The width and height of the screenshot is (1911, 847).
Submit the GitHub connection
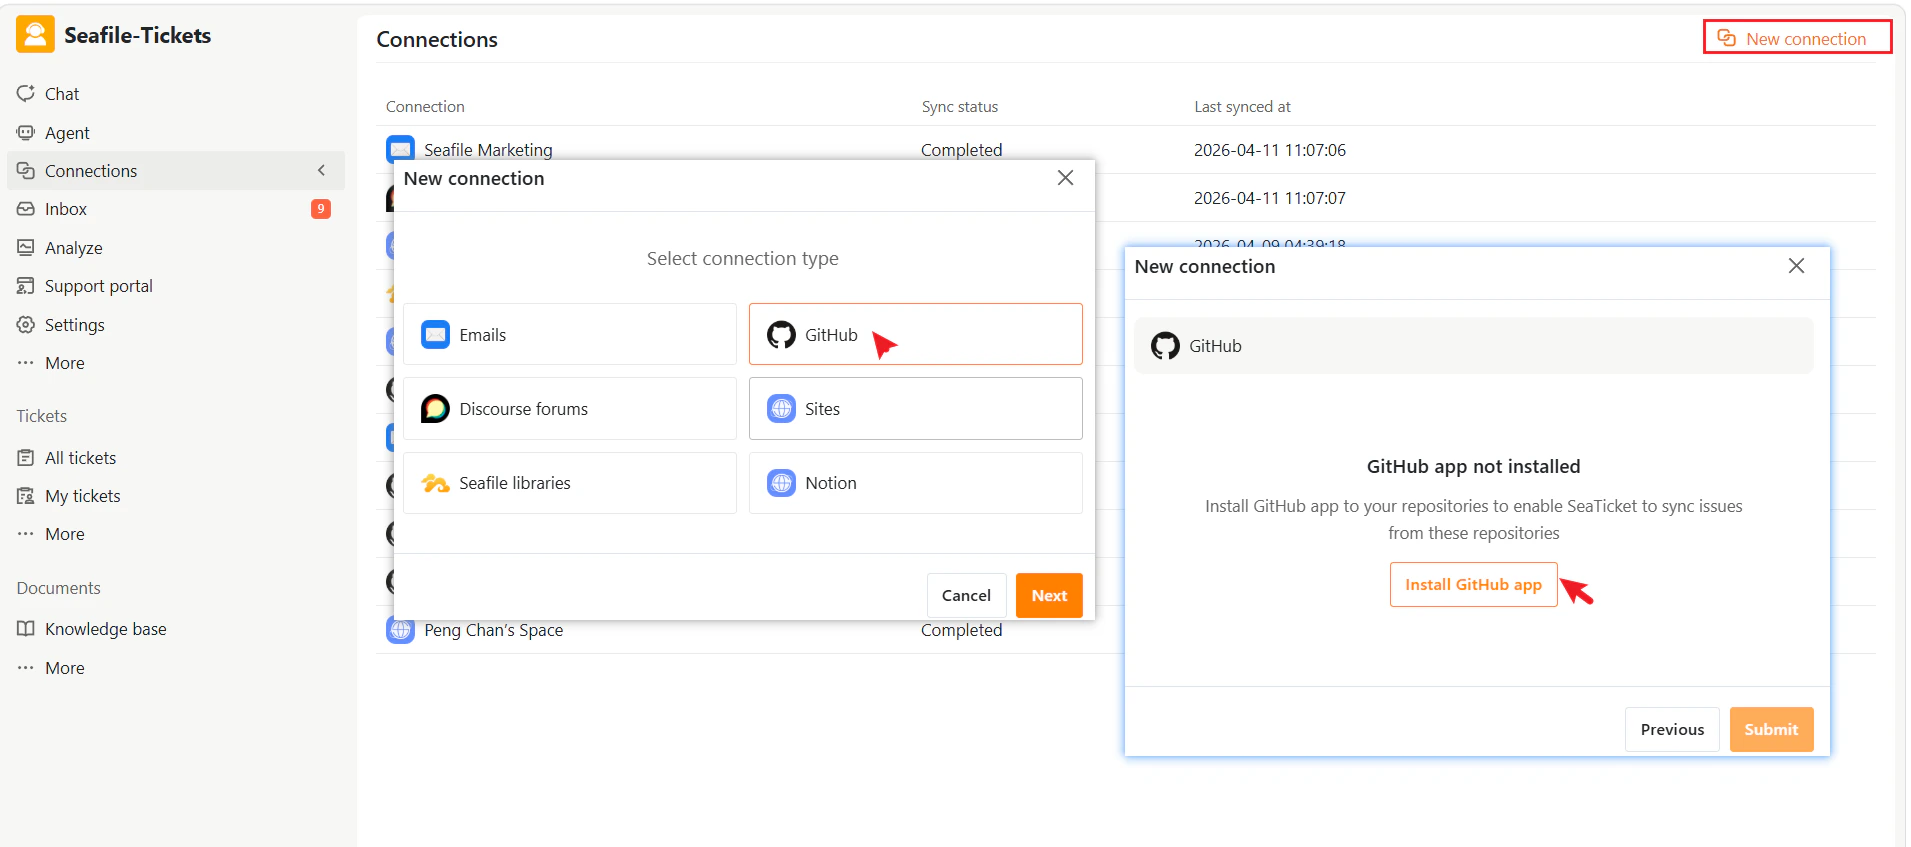[x=1771, y=729]
